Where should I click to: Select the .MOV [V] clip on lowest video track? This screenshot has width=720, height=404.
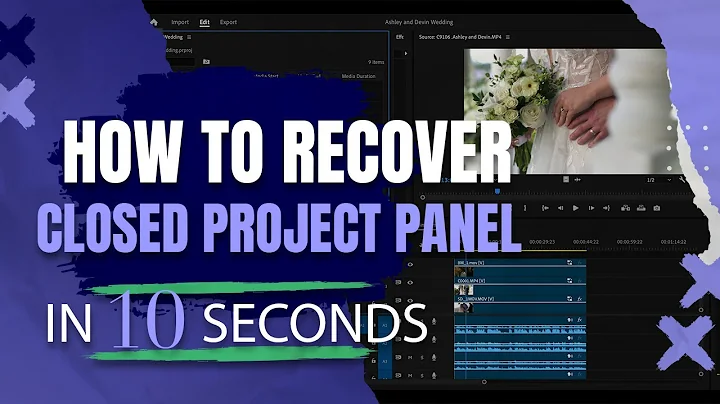(x=520, y=304)
